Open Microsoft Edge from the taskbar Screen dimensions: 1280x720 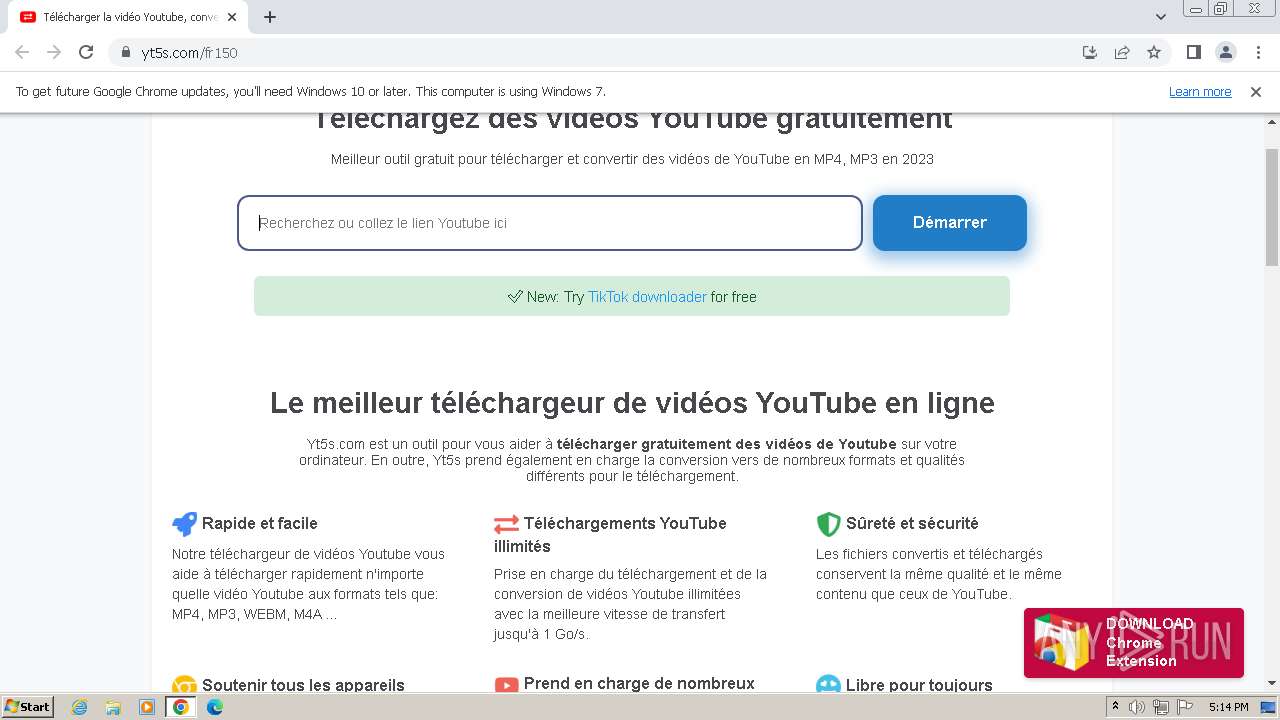(215, 707)
